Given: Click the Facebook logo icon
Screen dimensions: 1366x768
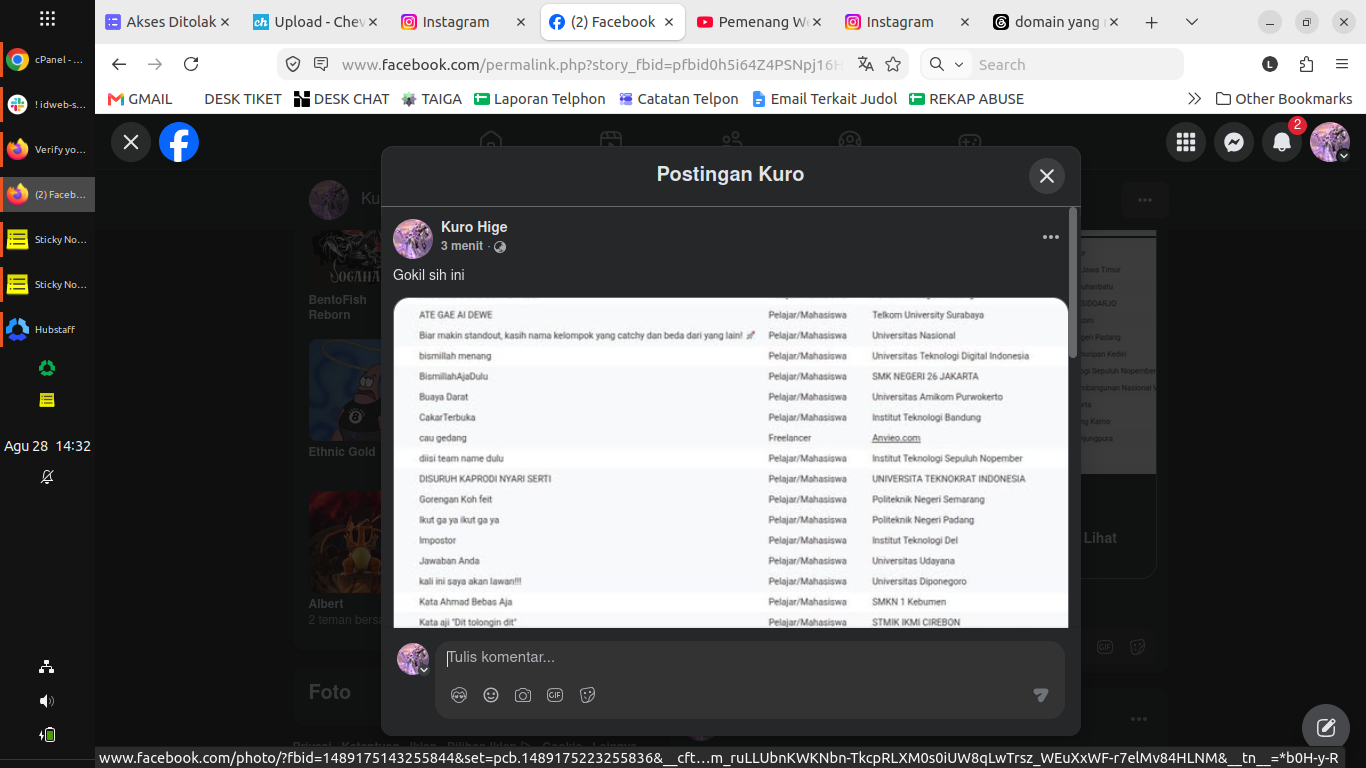Looking at the screenshot, I should (179, 142).
